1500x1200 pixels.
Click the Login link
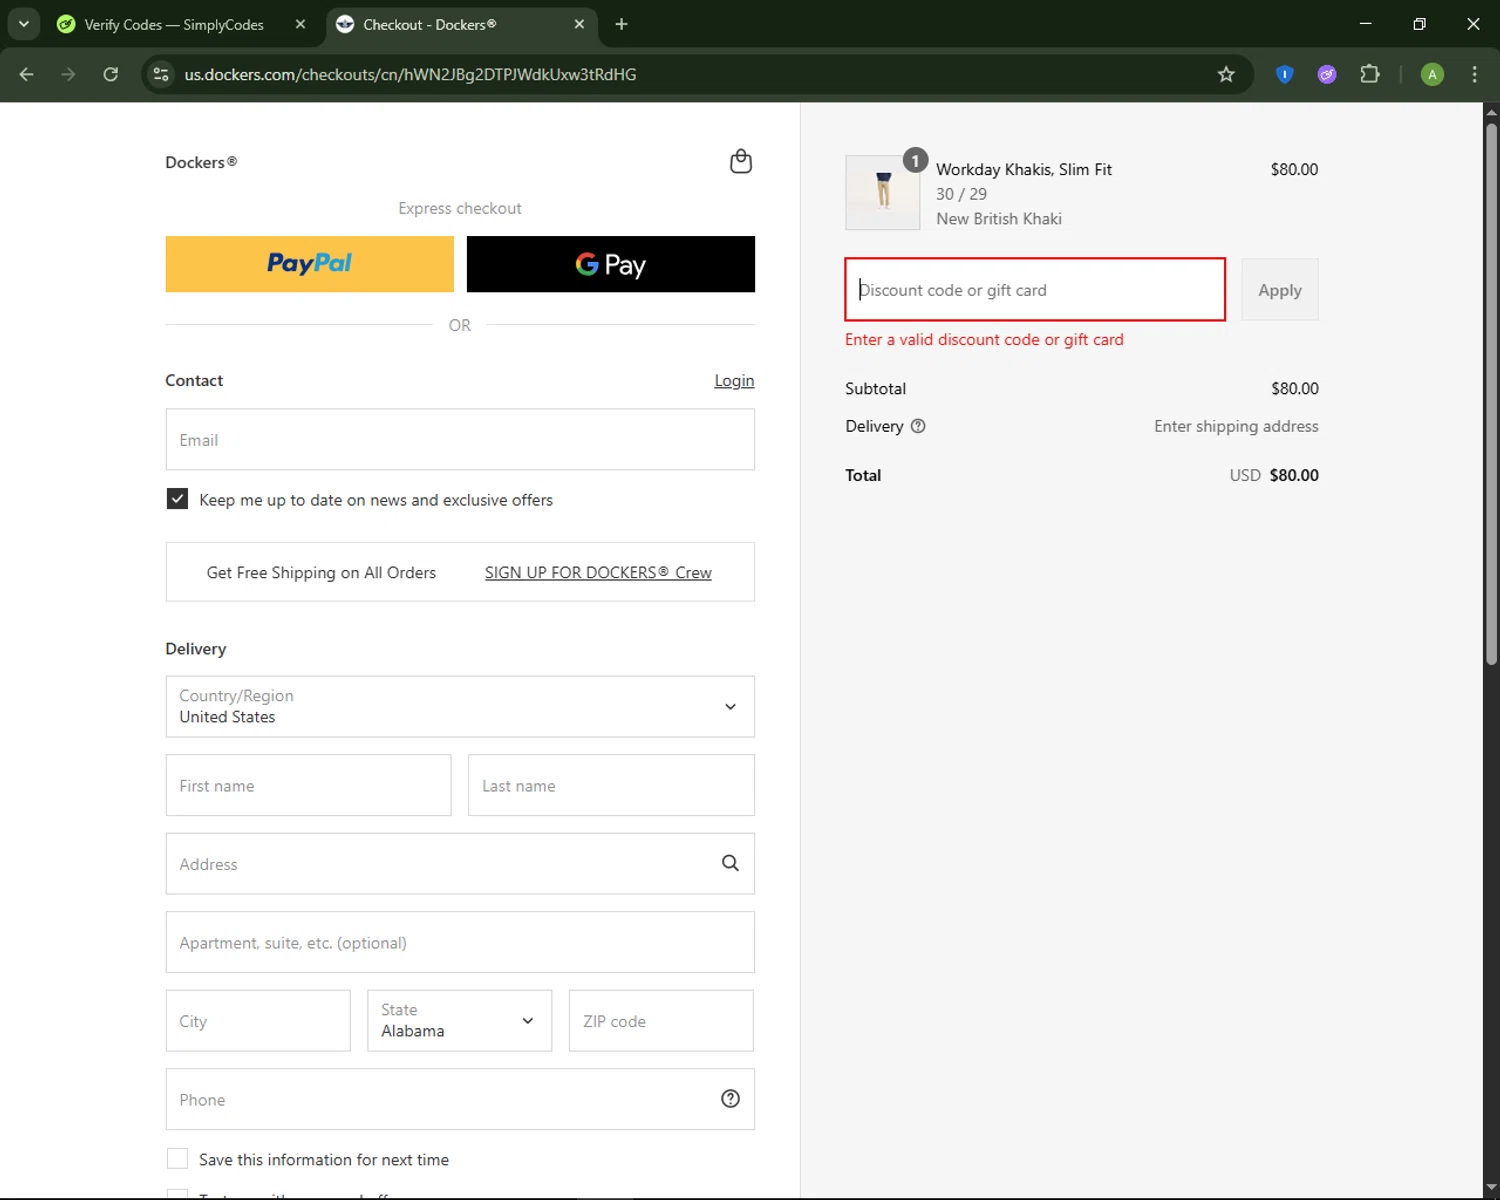coord(734,381)
